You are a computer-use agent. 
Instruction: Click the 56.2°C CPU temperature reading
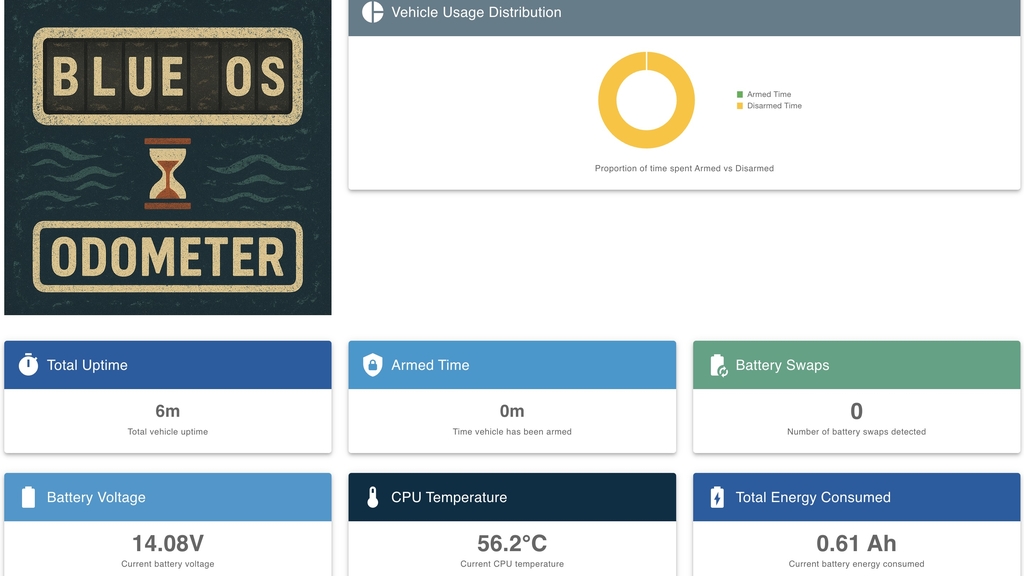512,543
